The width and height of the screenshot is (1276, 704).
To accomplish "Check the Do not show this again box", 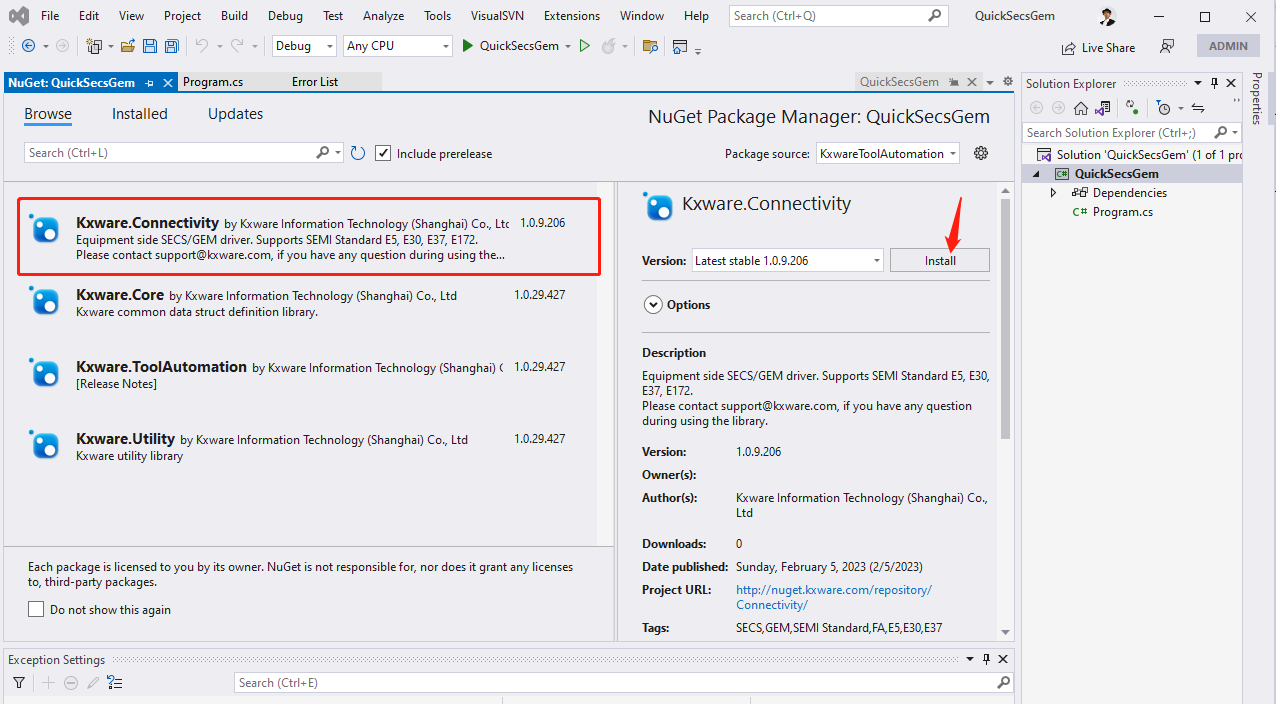I will (36, 609).
